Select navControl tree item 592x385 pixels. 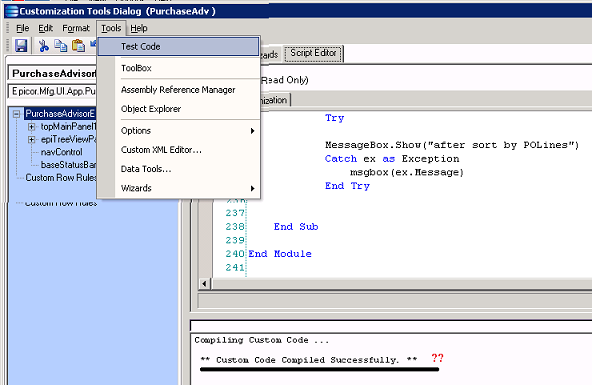tap(62, 152)
